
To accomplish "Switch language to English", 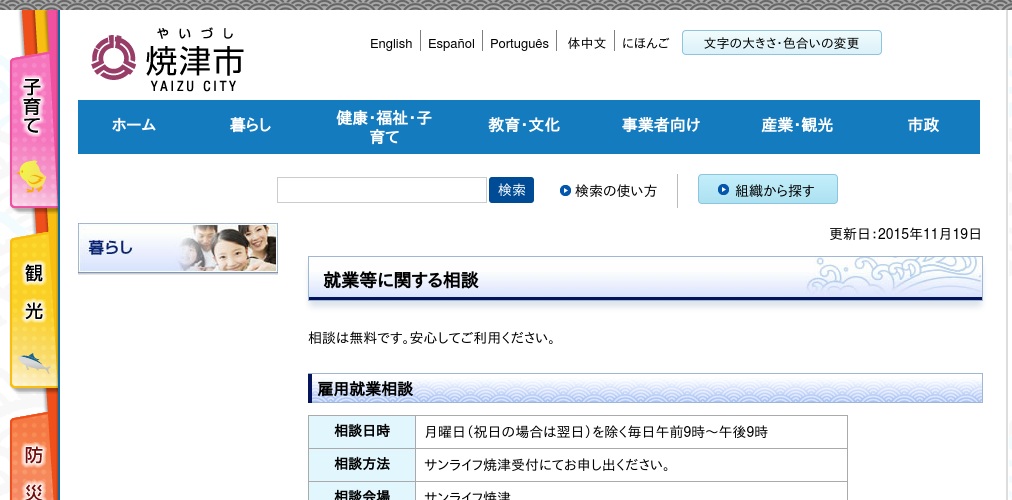I will click(x=391, y=43).
